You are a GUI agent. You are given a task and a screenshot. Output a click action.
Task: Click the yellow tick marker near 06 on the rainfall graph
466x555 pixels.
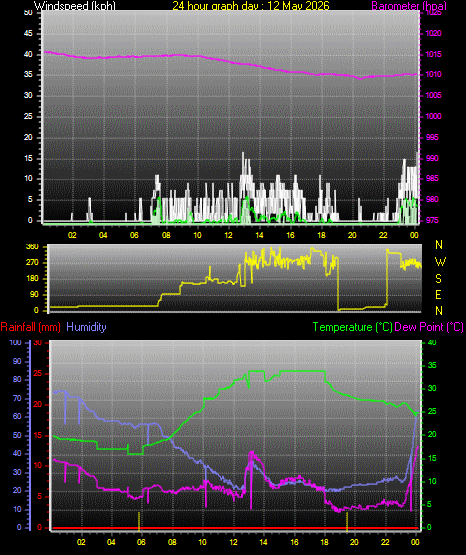coord(139,521)
